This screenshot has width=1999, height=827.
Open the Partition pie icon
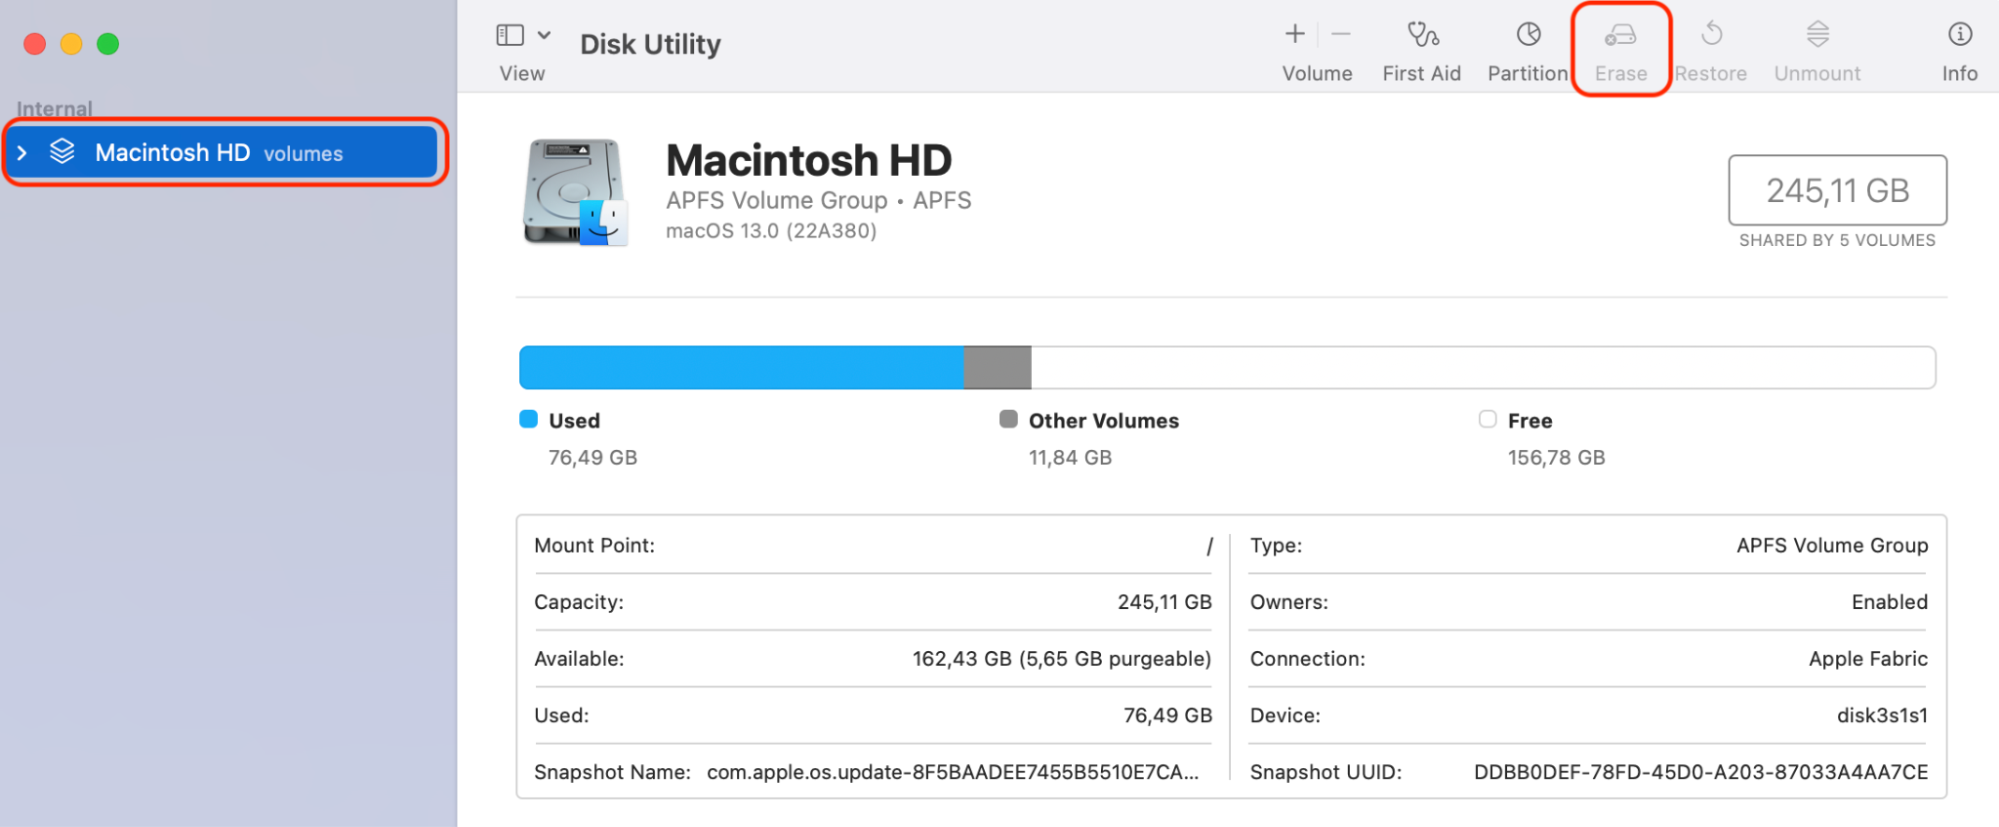point(1528,34)
